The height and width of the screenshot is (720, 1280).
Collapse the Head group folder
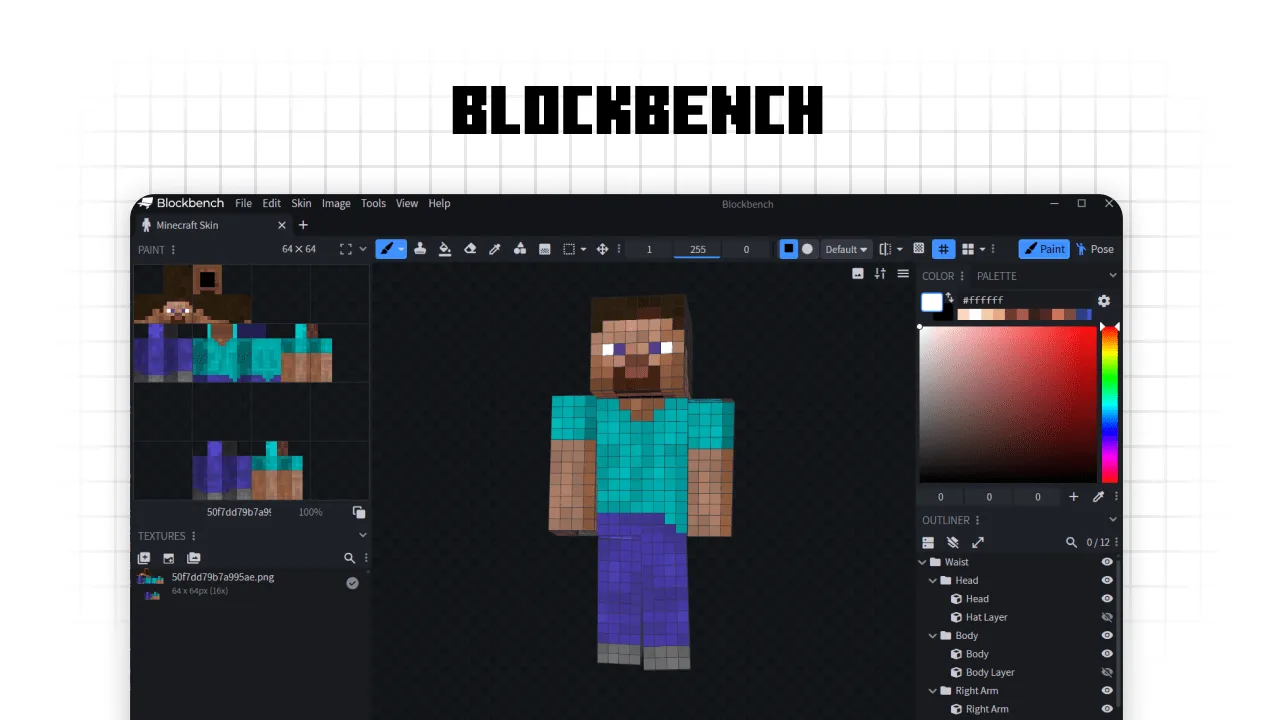pyautogui.click(x=933, y=580)
